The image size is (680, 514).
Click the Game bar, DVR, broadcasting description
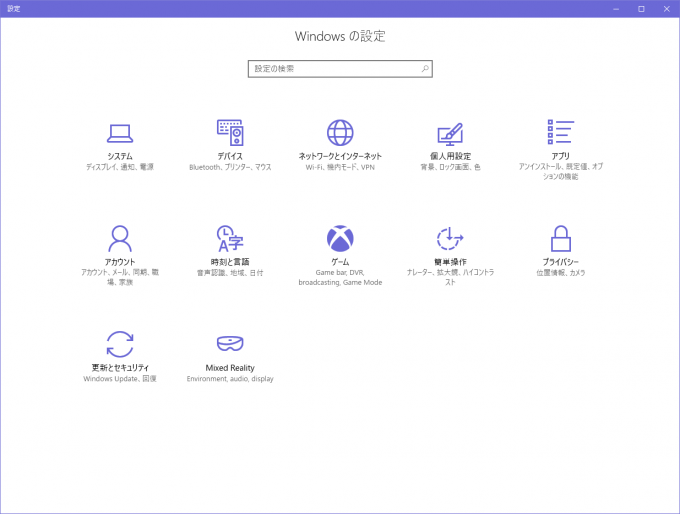point(340,278)
